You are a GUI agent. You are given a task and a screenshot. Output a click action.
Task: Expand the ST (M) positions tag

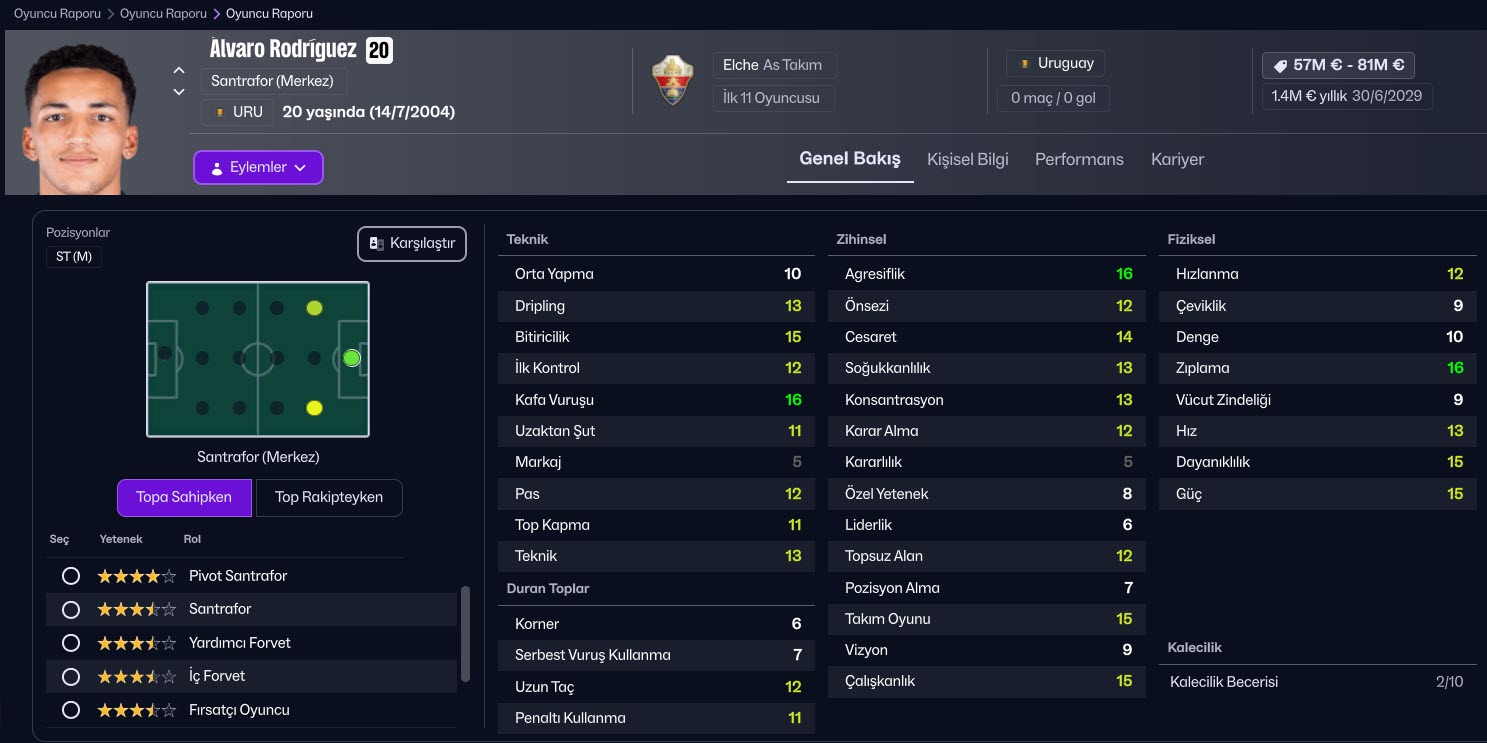coord(74,257)
